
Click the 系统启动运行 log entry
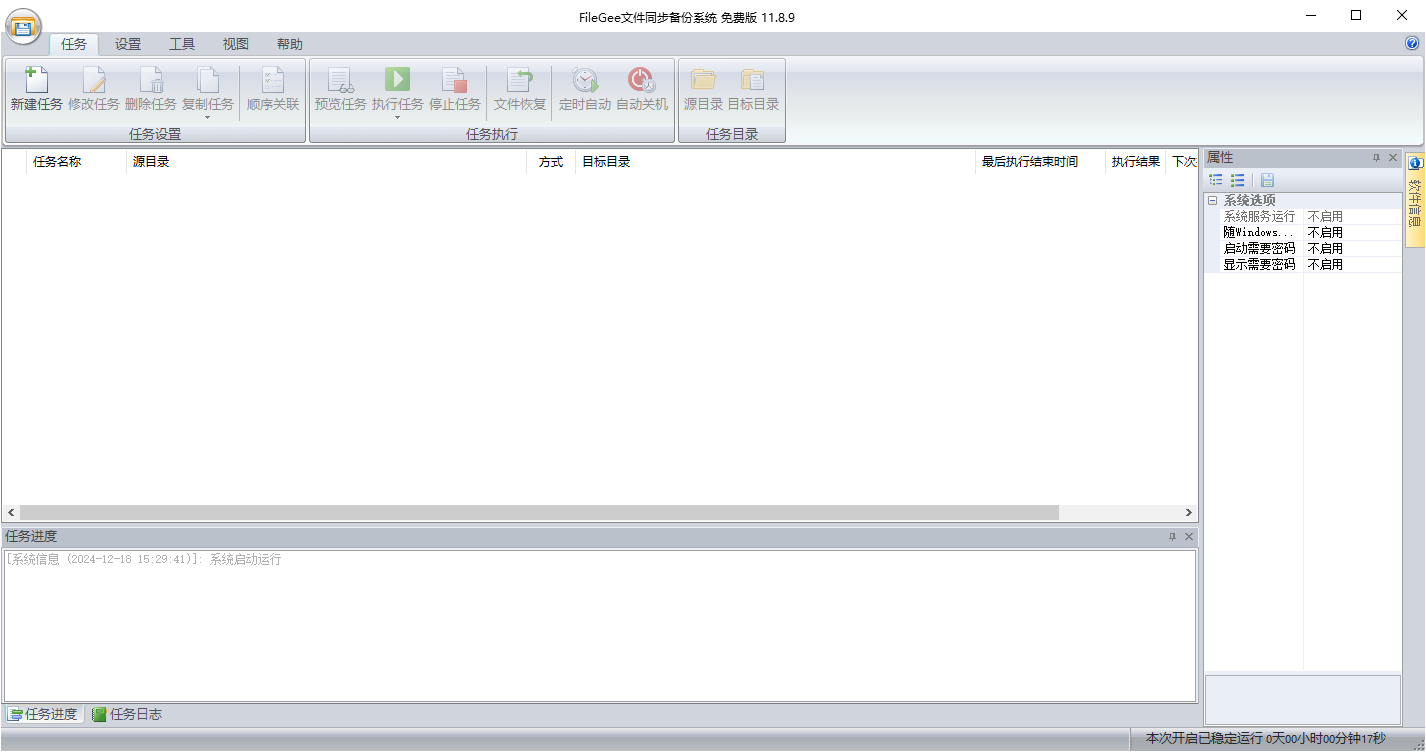(x=144, y=559)
